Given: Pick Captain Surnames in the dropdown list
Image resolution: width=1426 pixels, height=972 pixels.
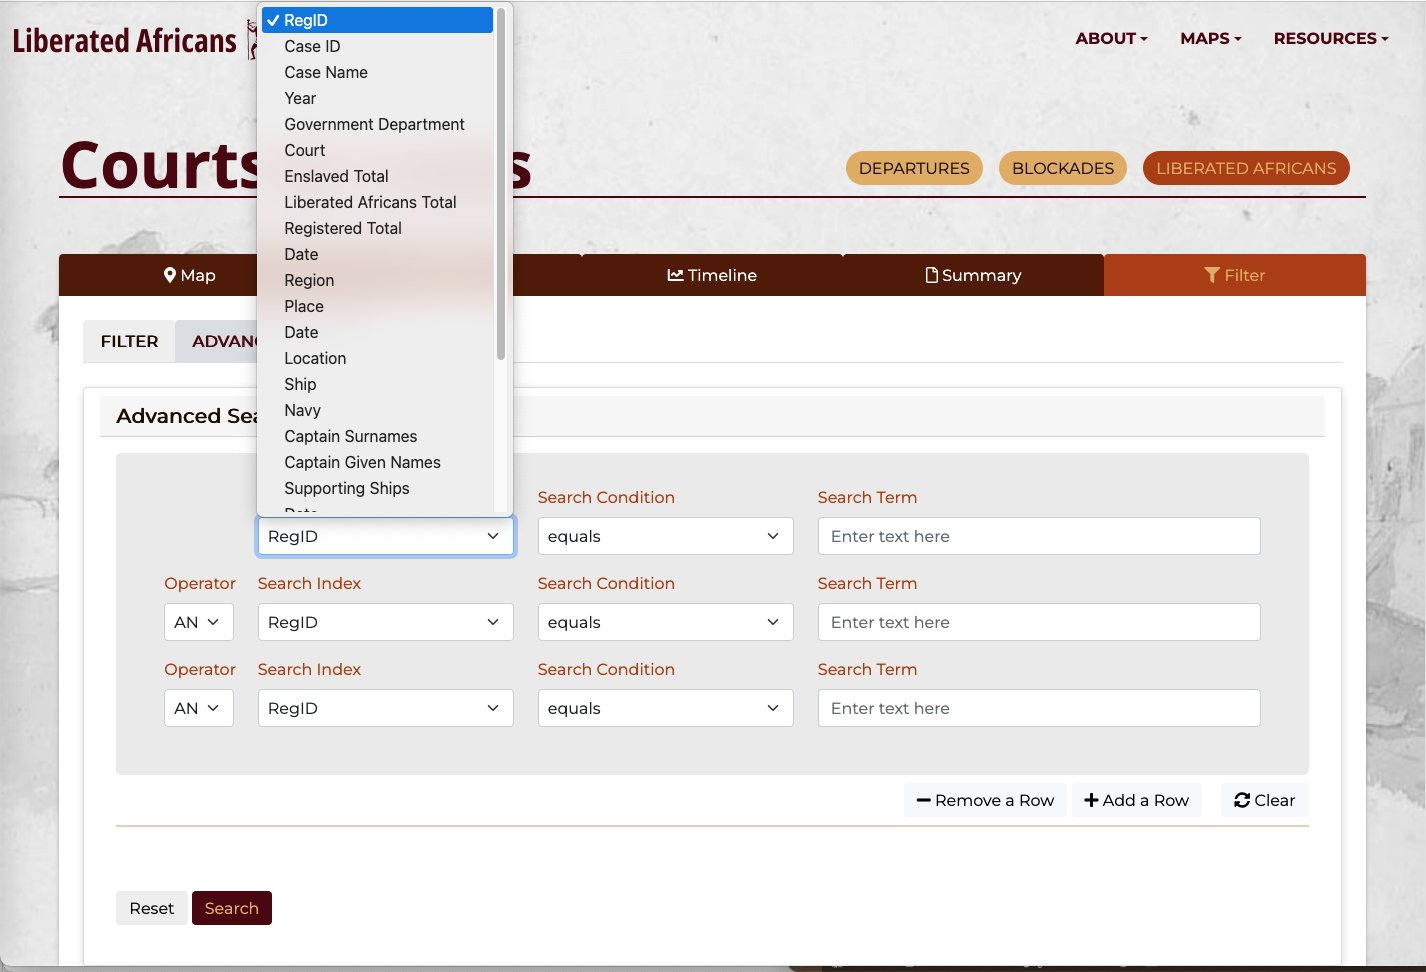Looking at the screenshot, I should coord(350,436).
